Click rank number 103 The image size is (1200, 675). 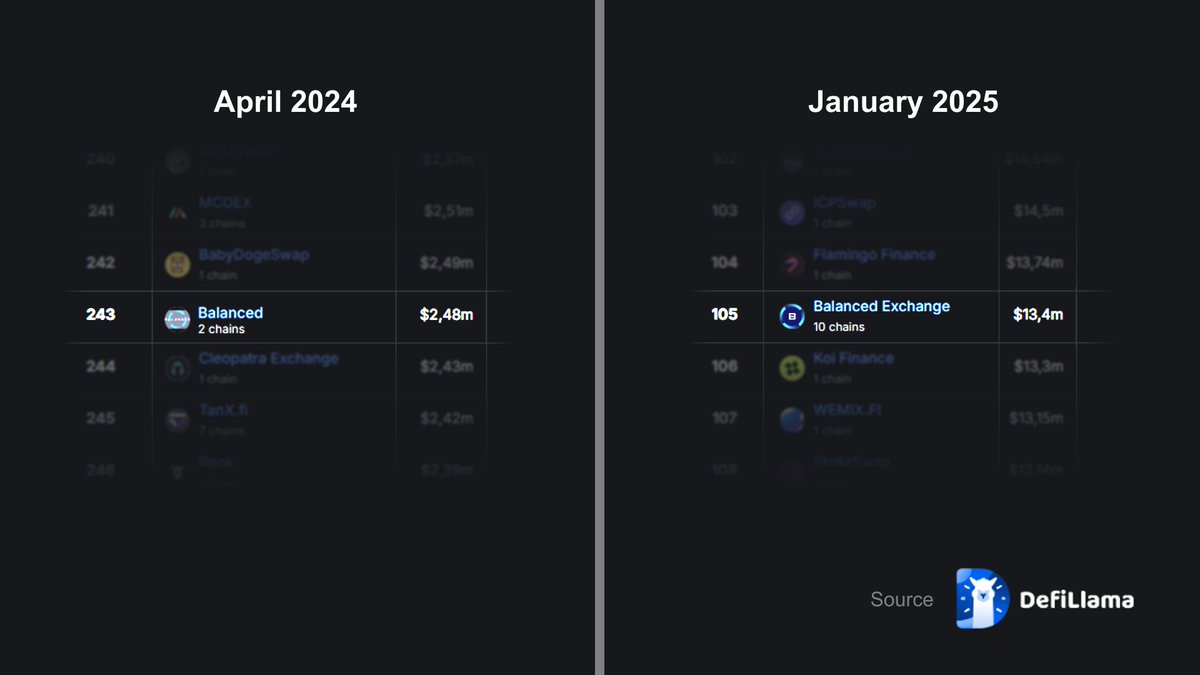(x=724, y=211)
